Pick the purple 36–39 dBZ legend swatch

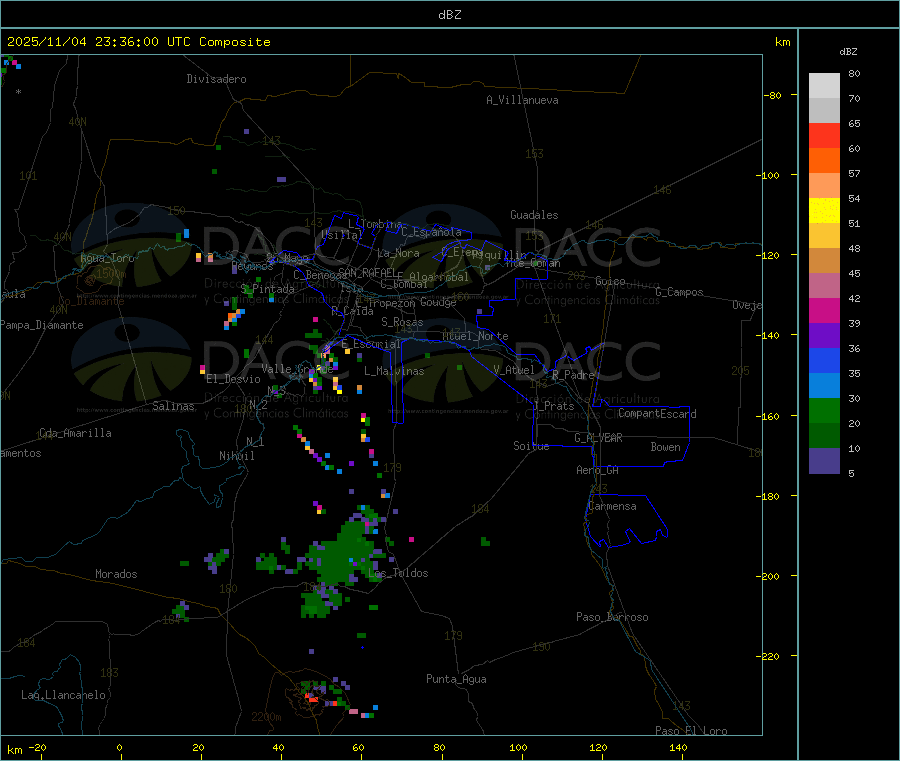pyautogui.click(x=824, y=336)
